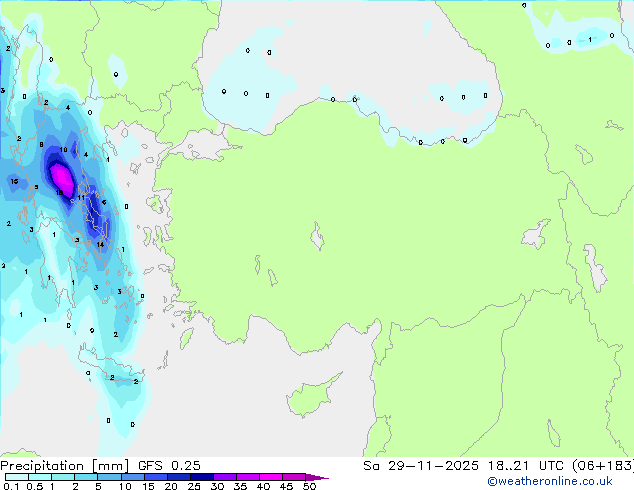Click the '18..21 UTC' time range

coord(525,466)
